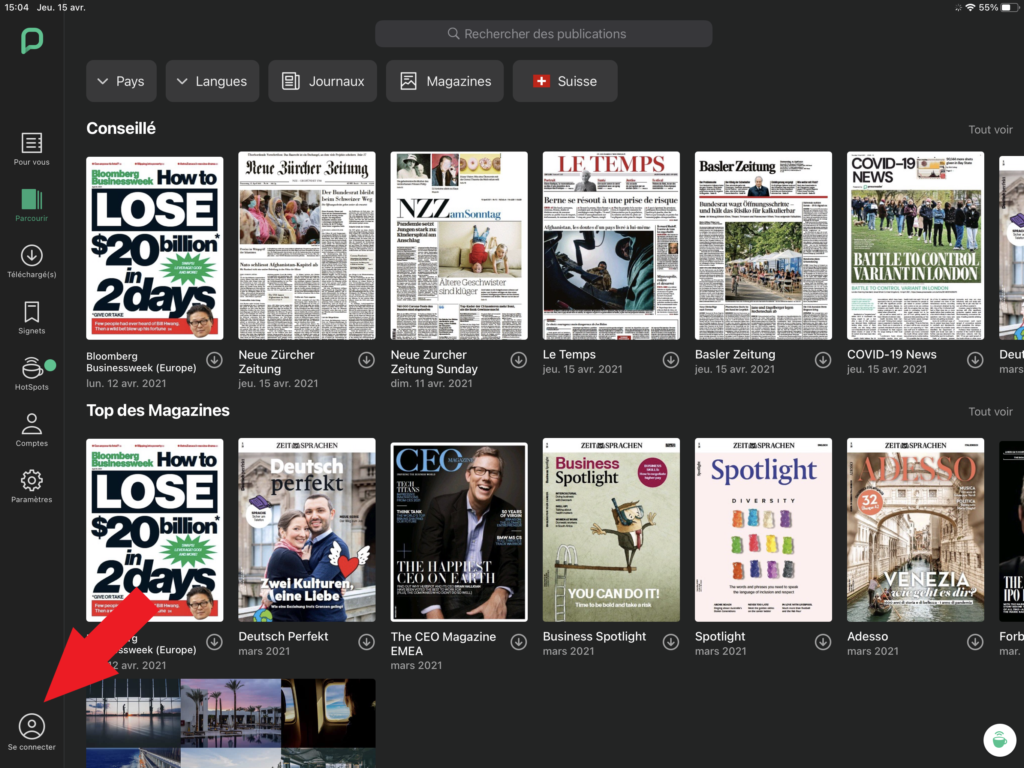Click the Deutsch Perfekt title text
1024x768 pixels.
click(283, 636)
